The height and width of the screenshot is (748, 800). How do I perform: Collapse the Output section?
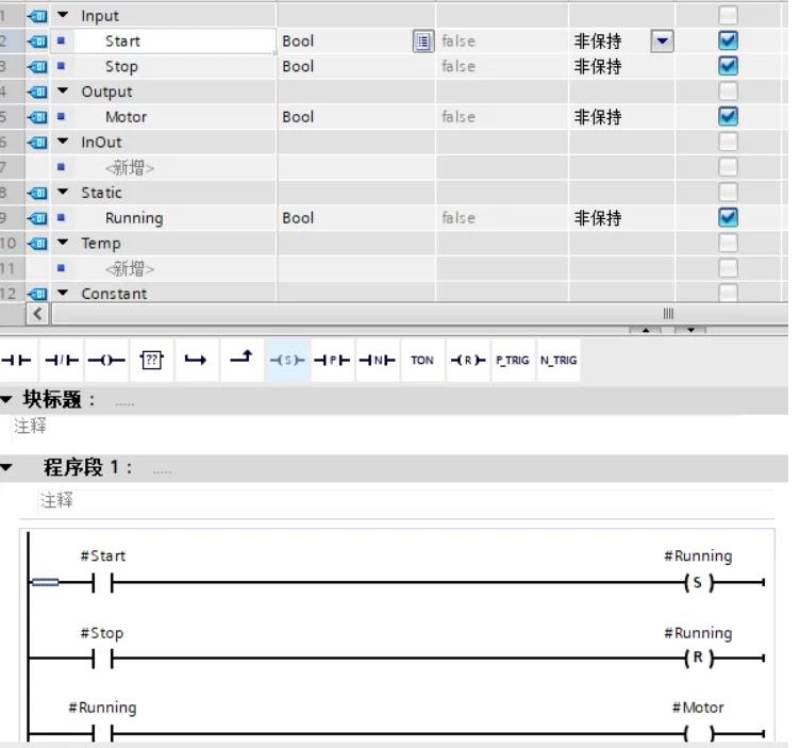62,91
